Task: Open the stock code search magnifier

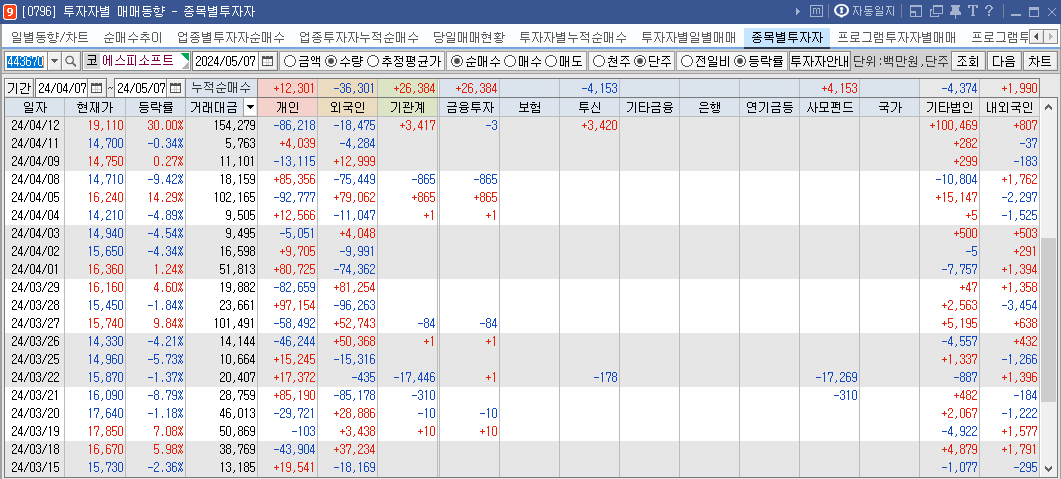Action: pyautogui.click(x=71, y=62)
